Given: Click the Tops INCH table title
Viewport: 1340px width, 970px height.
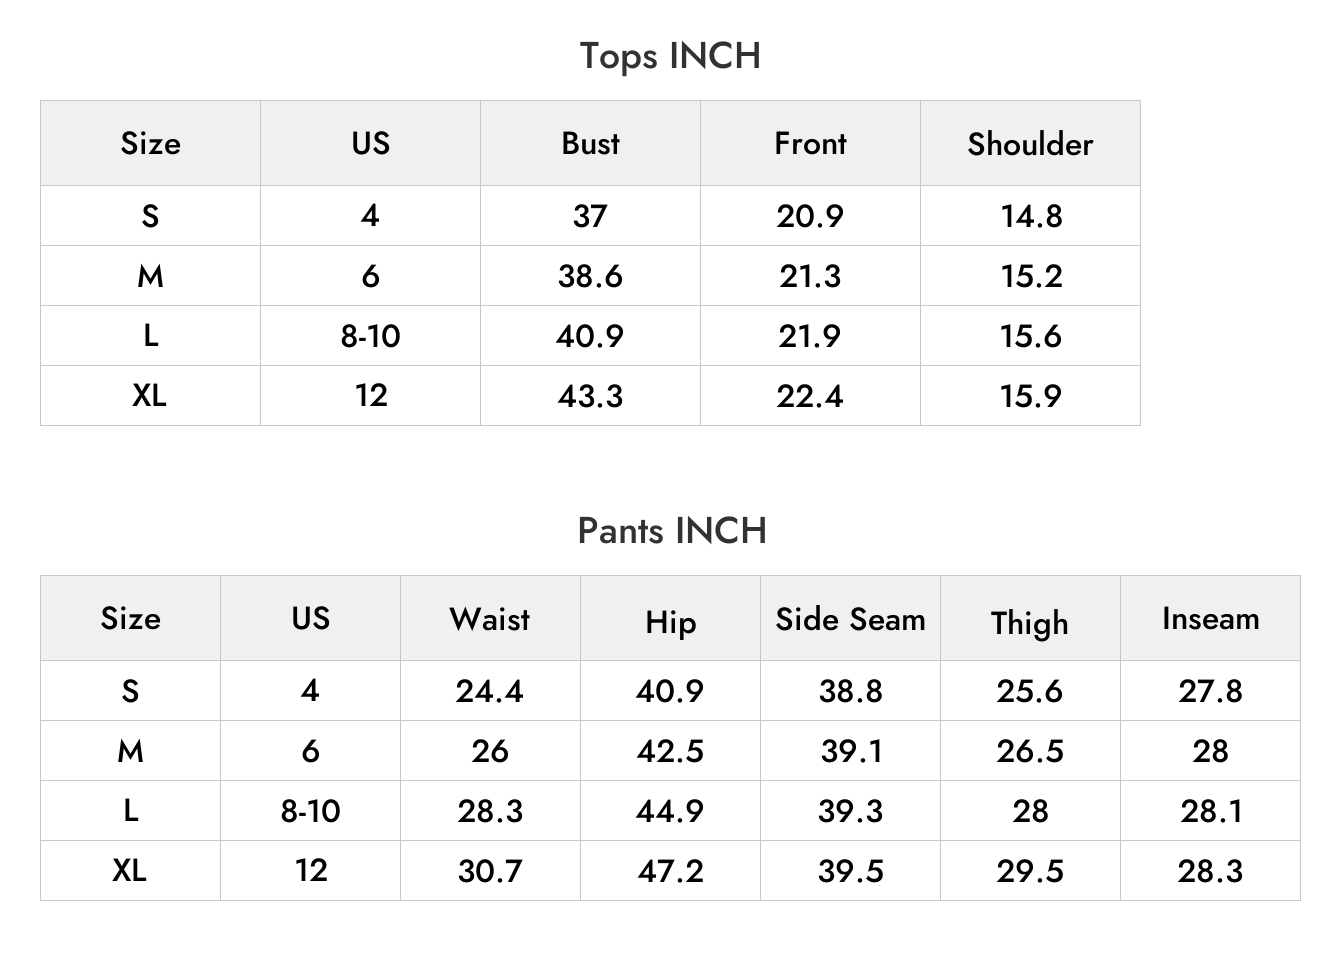Looking at the screenshot, I should 670,56.
